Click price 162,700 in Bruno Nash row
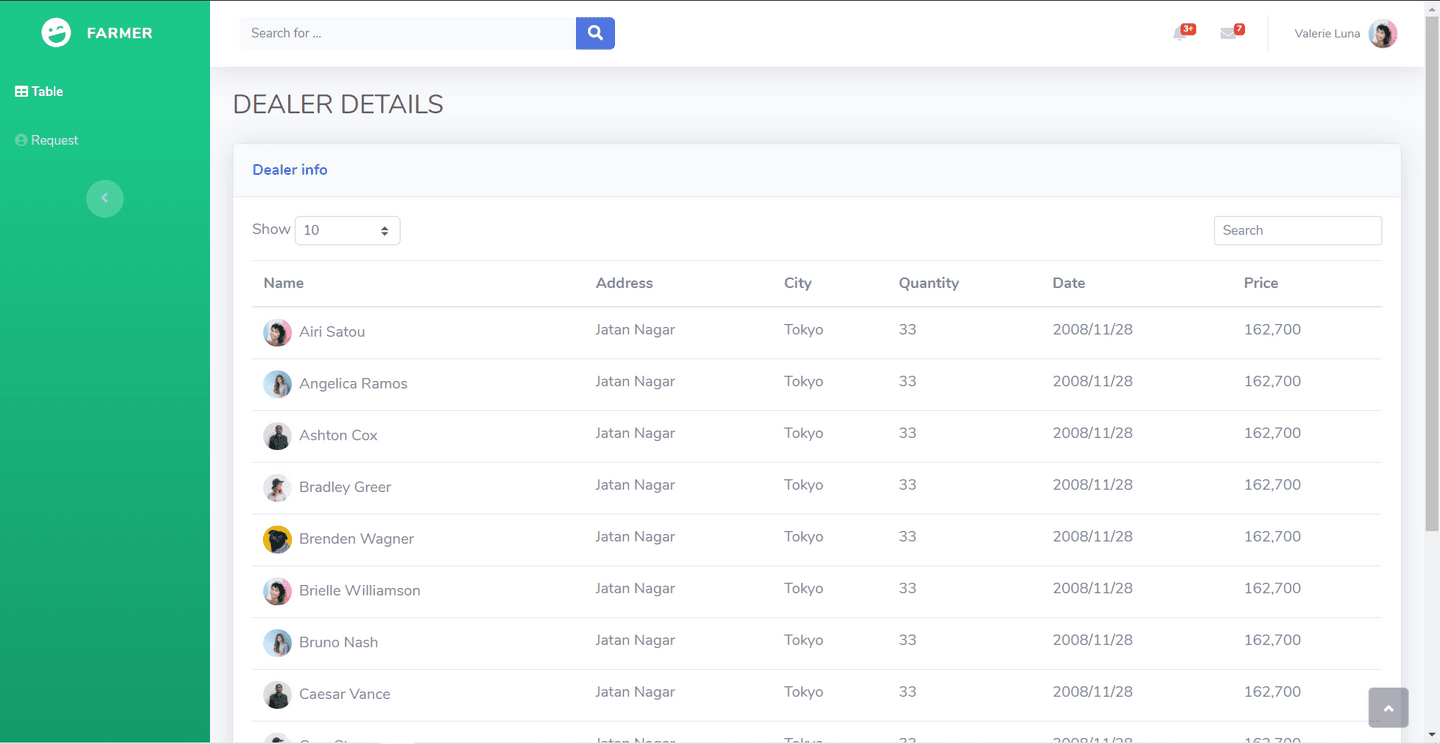Viewport: 1440px width, 744px height. coord(1272,641)
